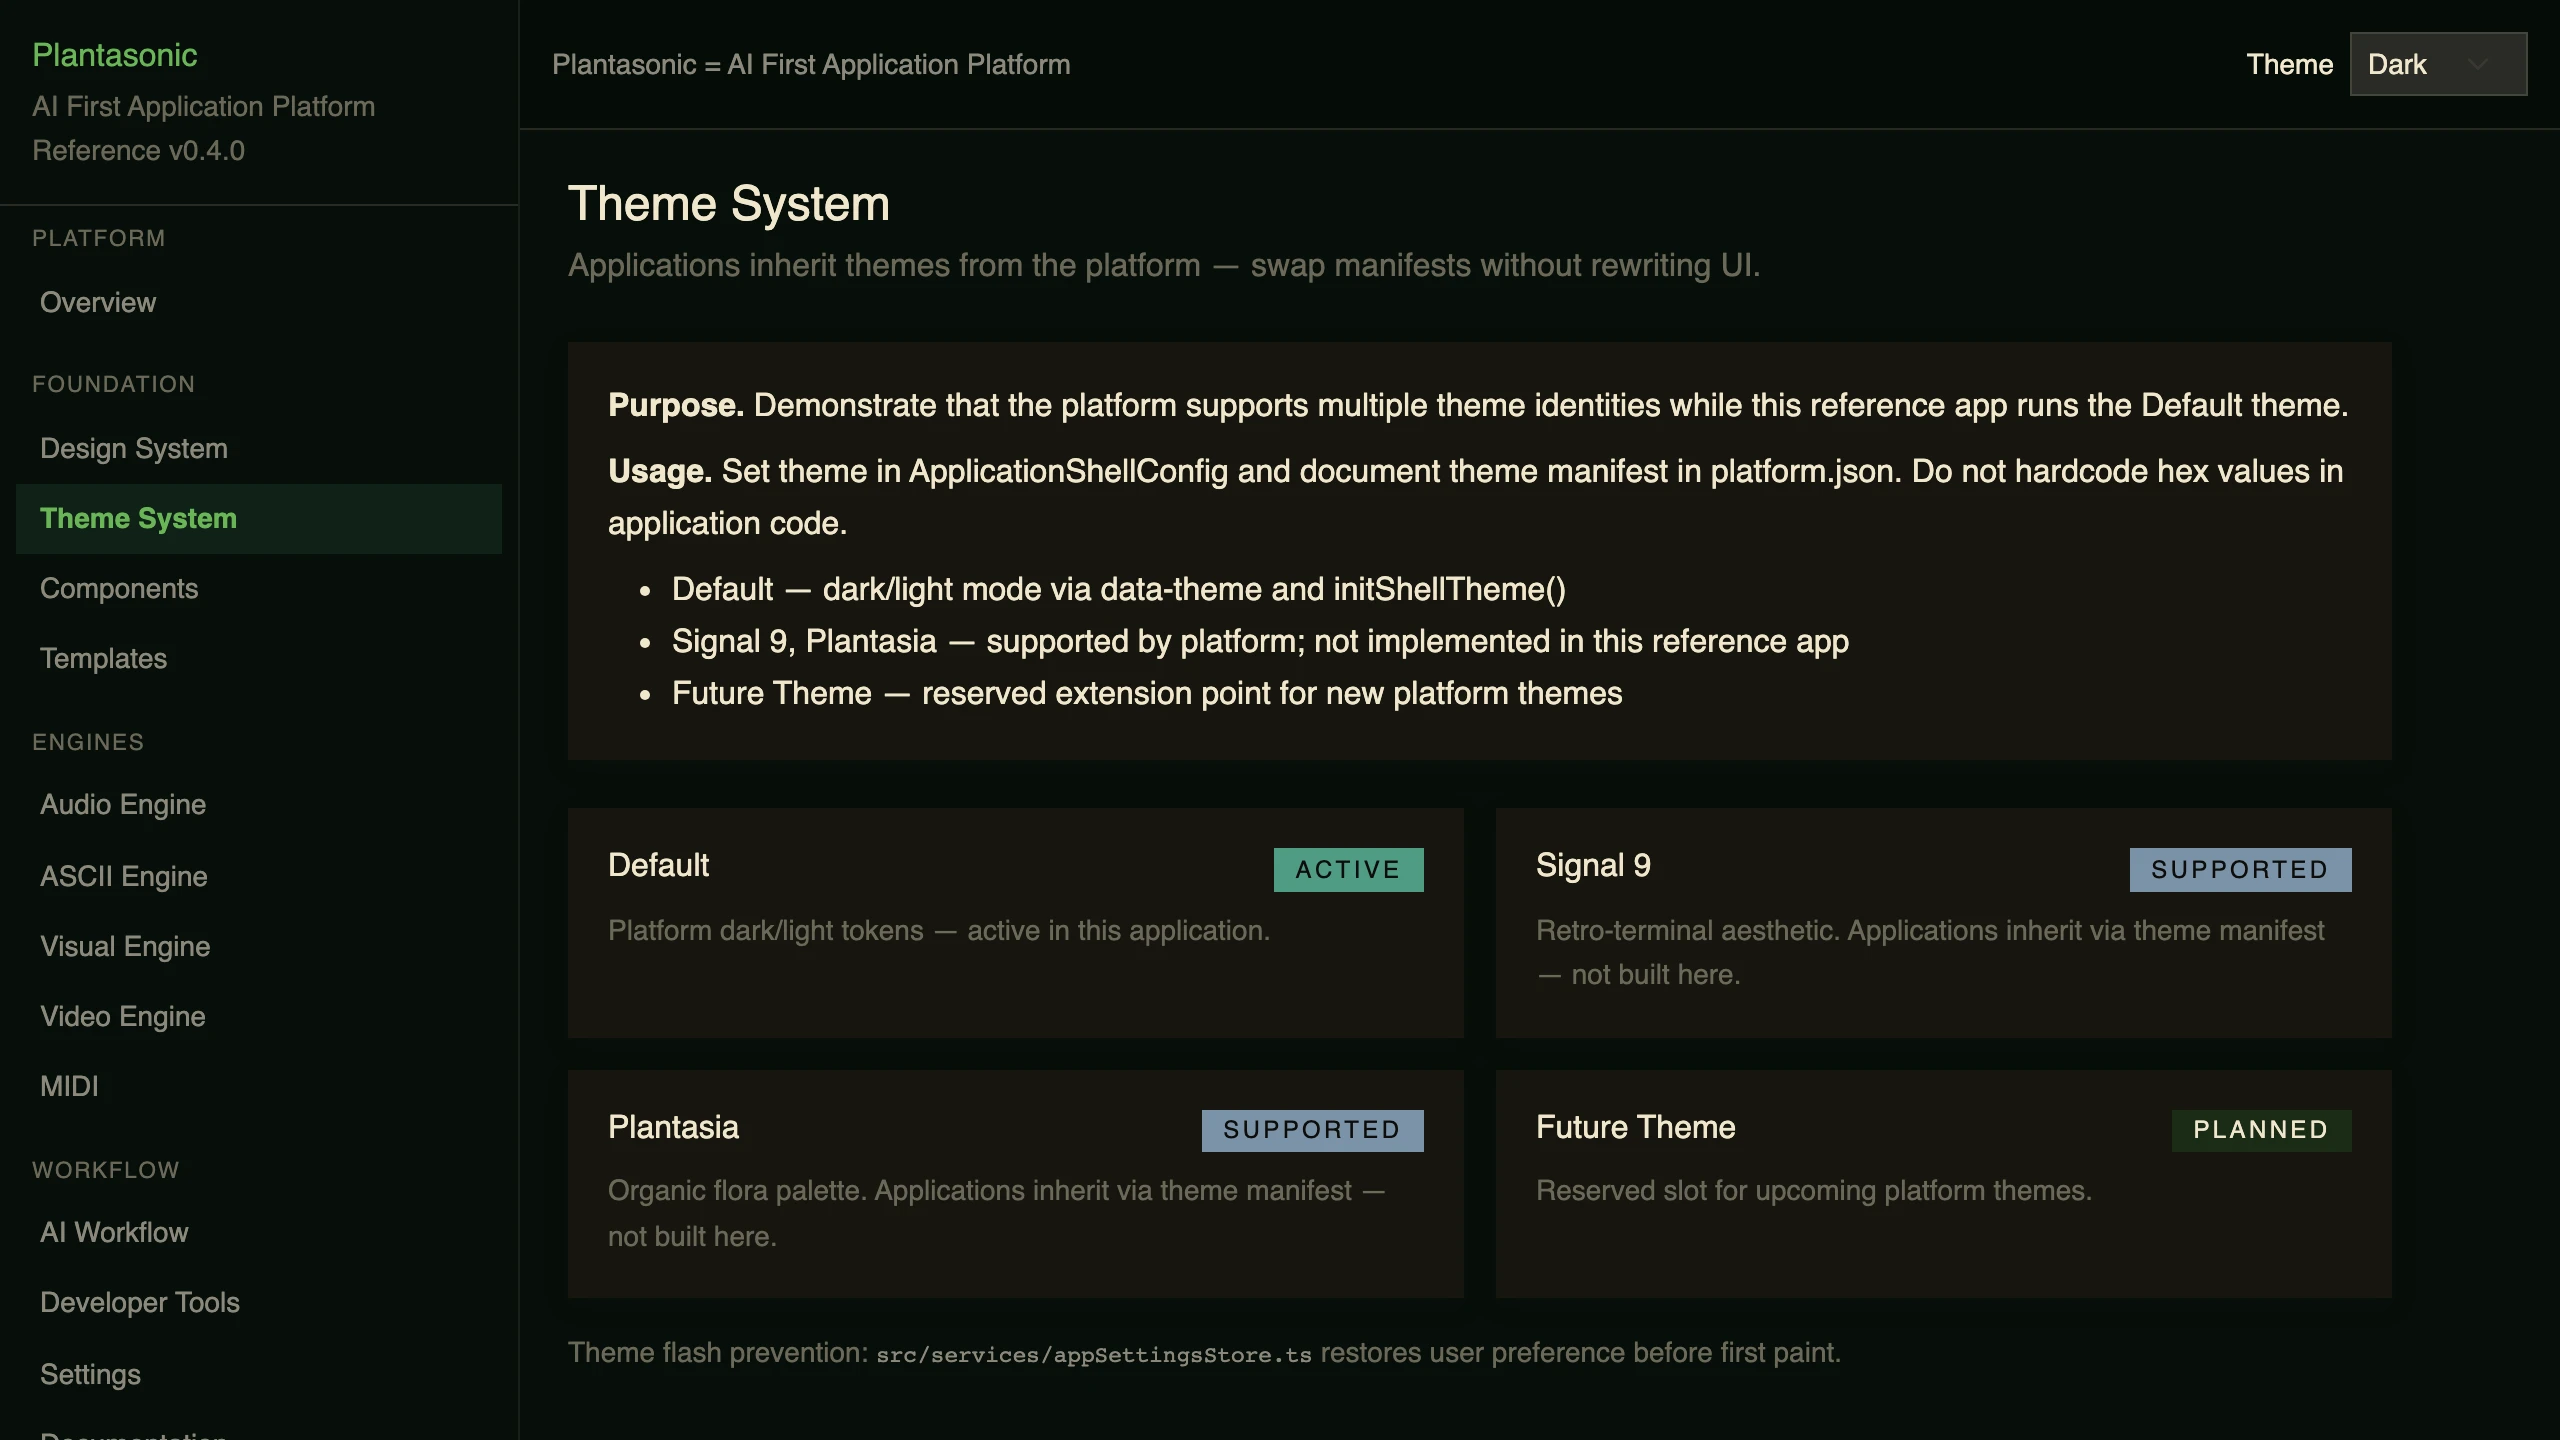Click the 'Purpose.' bold label
This screenshot has height=1440, width=2560.
676,405
